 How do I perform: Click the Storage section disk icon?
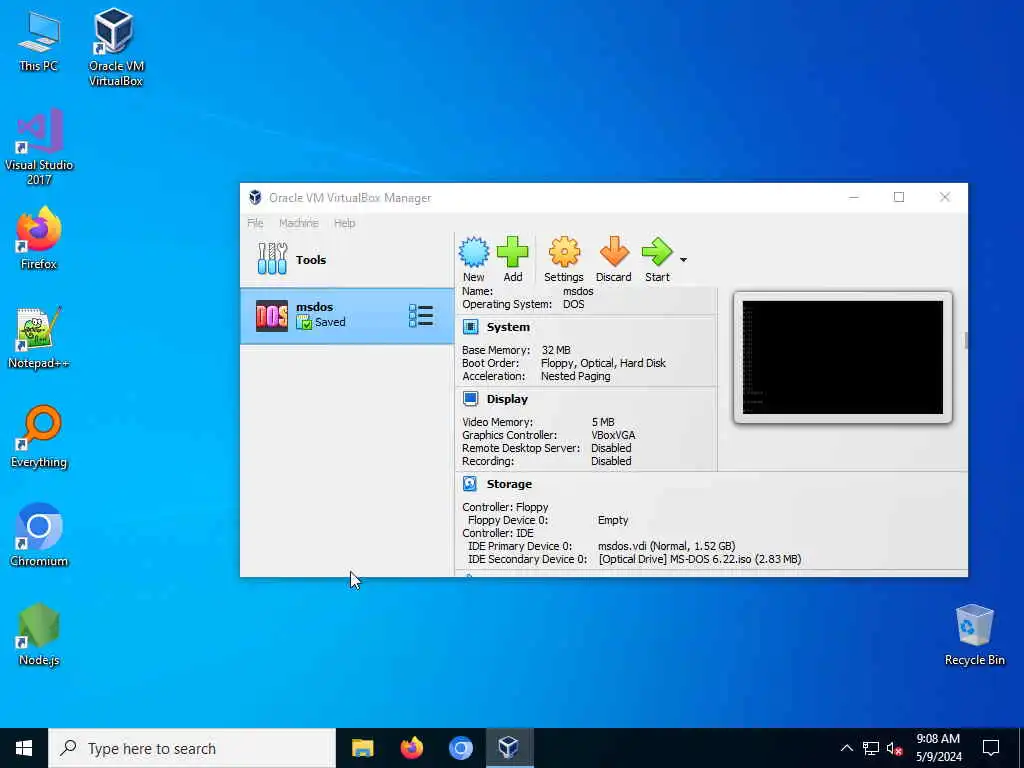point(470,483)
